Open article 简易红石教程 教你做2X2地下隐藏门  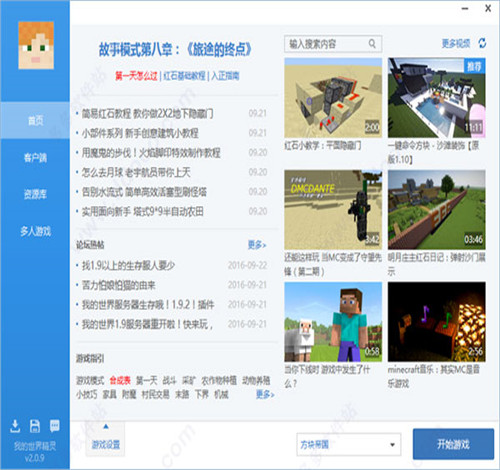148,114
